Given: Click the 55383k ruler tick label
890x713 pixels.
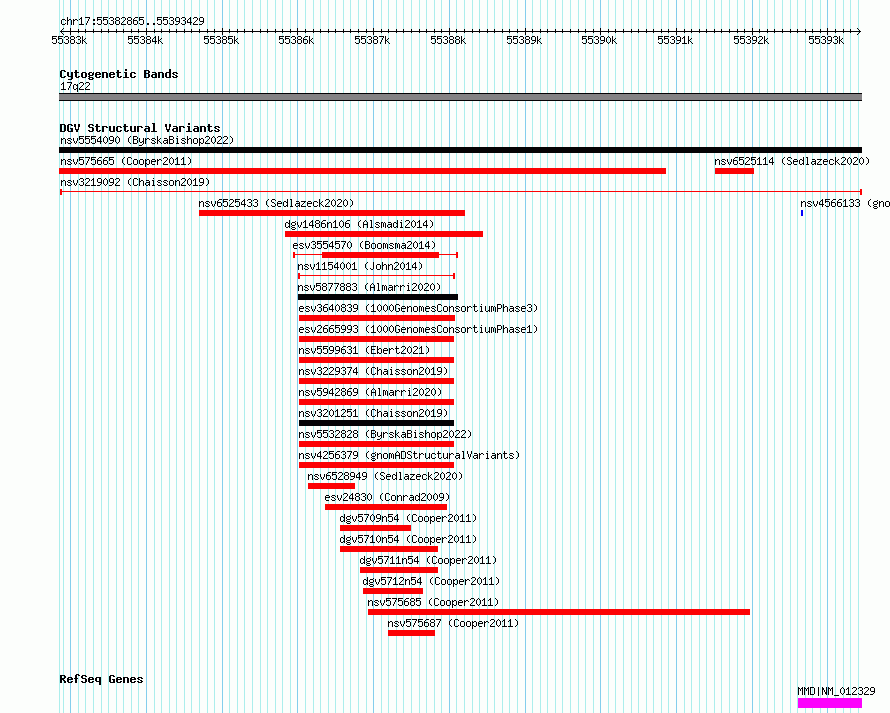Looking at the screenshot, I should coord(69,40).
